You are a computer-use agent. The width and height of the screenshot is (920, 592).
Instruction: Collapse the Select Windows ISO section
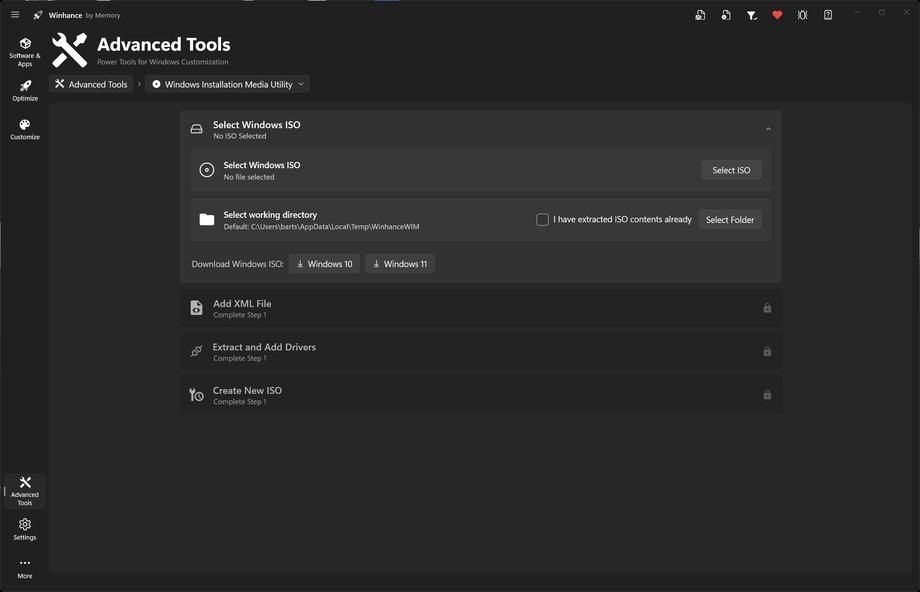[768, 129]
